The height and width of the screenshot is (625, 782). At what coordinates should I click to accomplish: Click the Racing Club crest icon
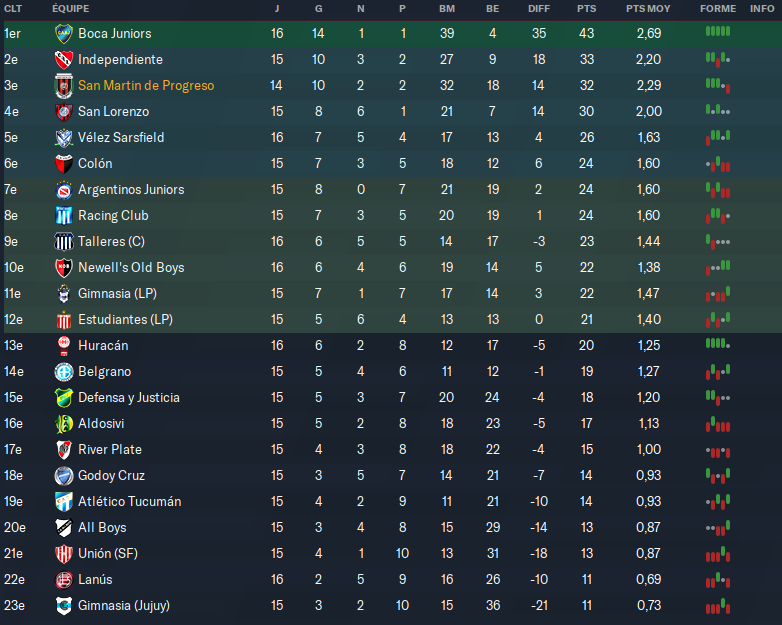(x=64, y=215)
